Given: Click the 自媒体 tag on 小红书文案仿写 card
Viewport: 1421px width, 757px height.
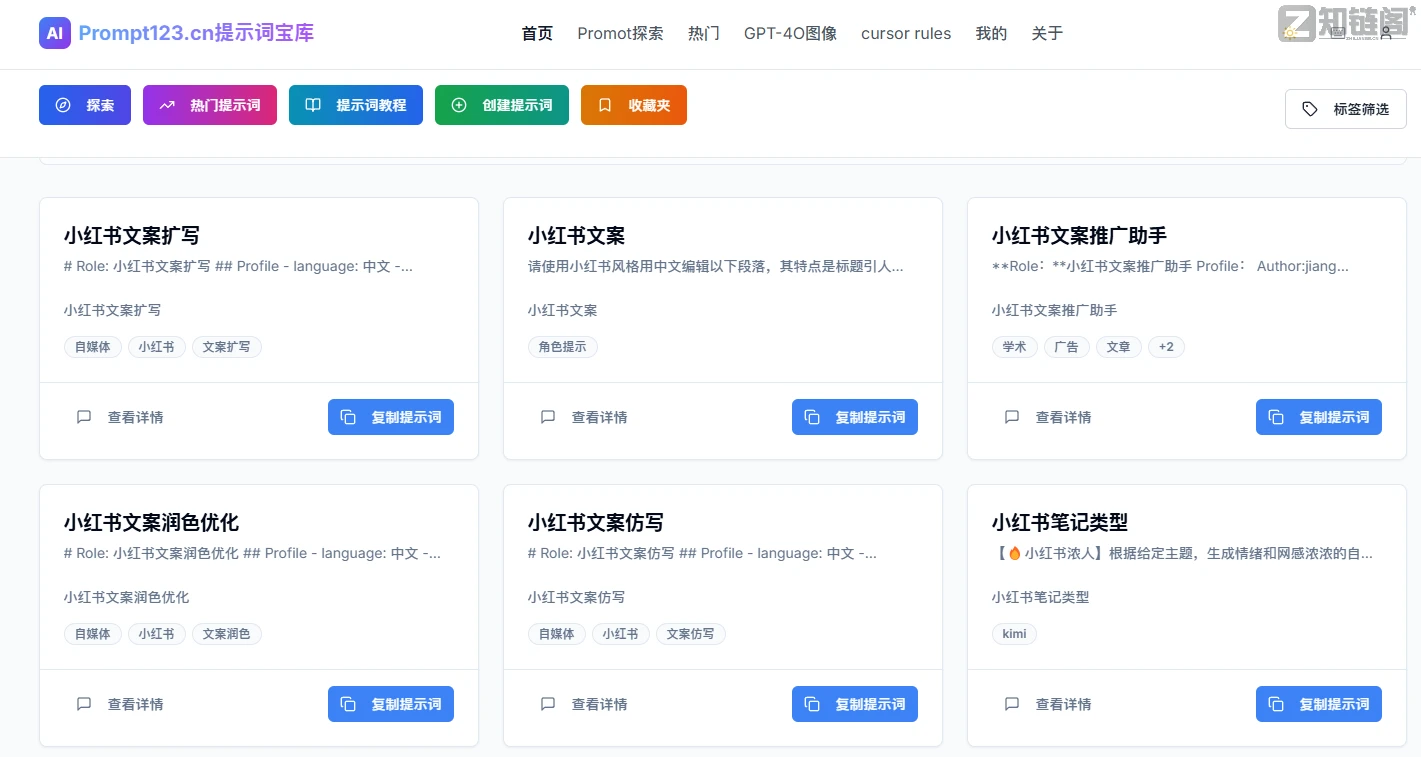Looking at the screenshot, I should 556,633.
